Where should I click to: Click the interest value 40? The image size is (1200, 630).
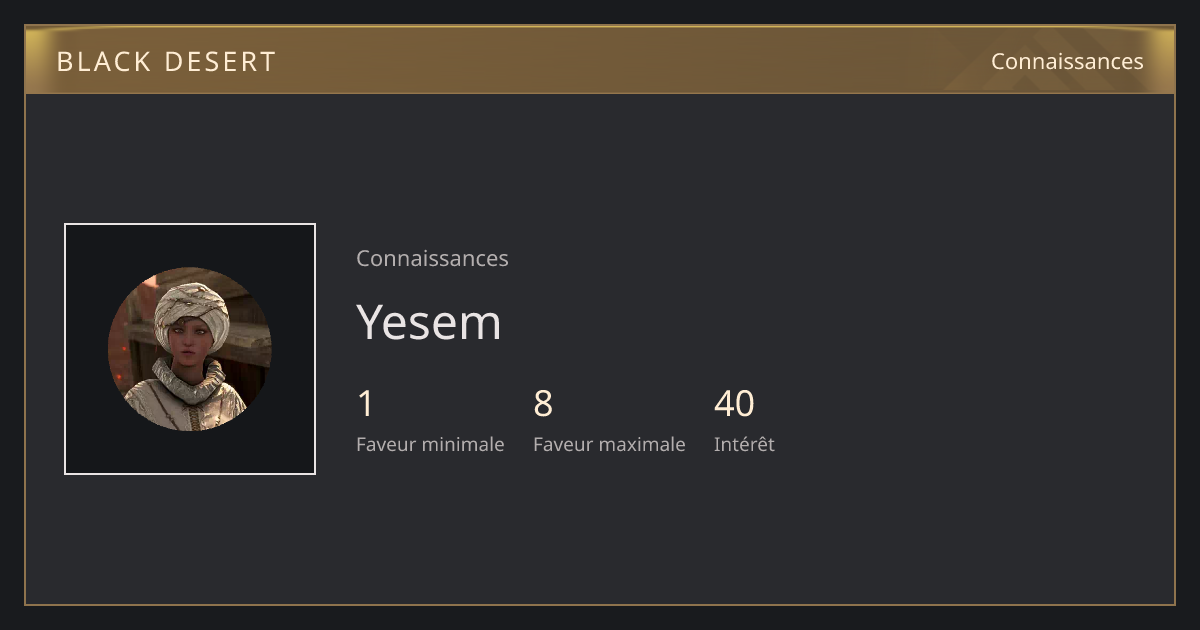pyautogui.click(x=734, y=404)
